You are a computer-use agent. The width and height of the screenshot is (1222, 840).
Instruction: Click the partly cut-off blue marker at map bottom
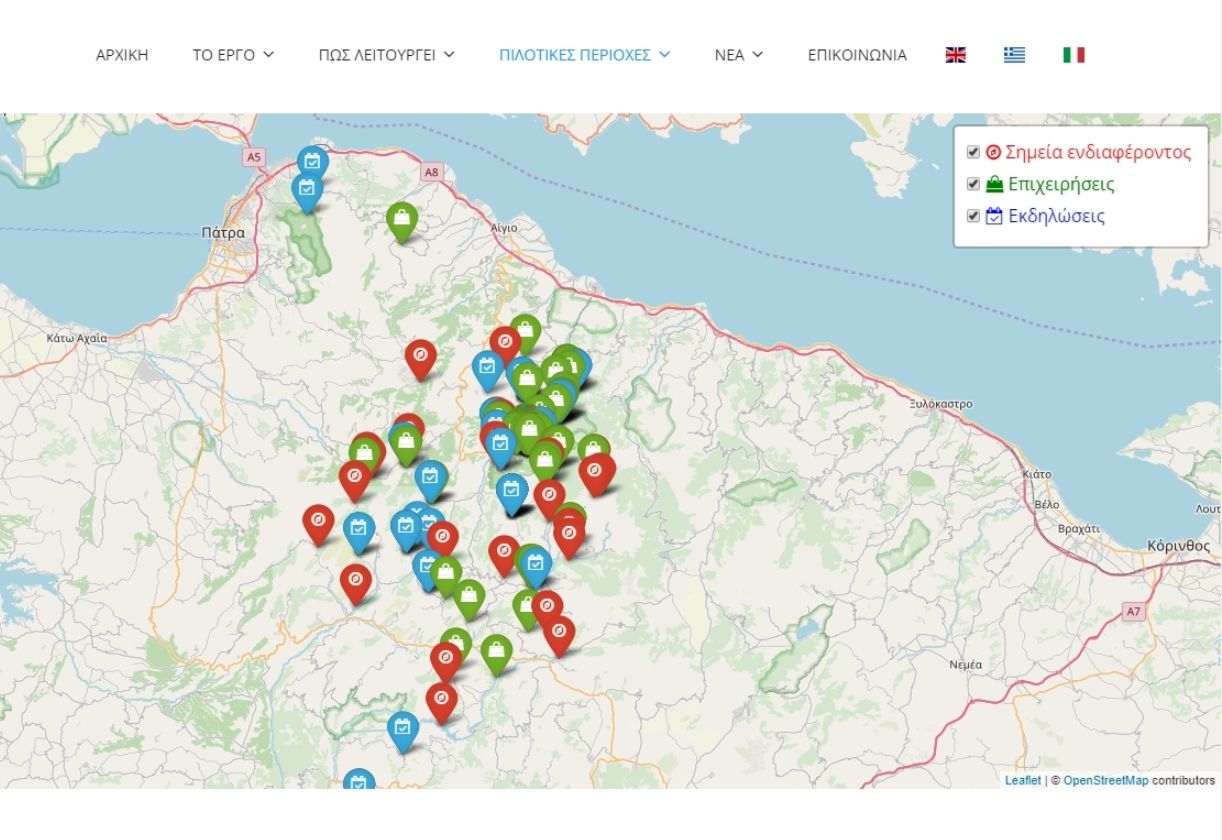[358, 781]
